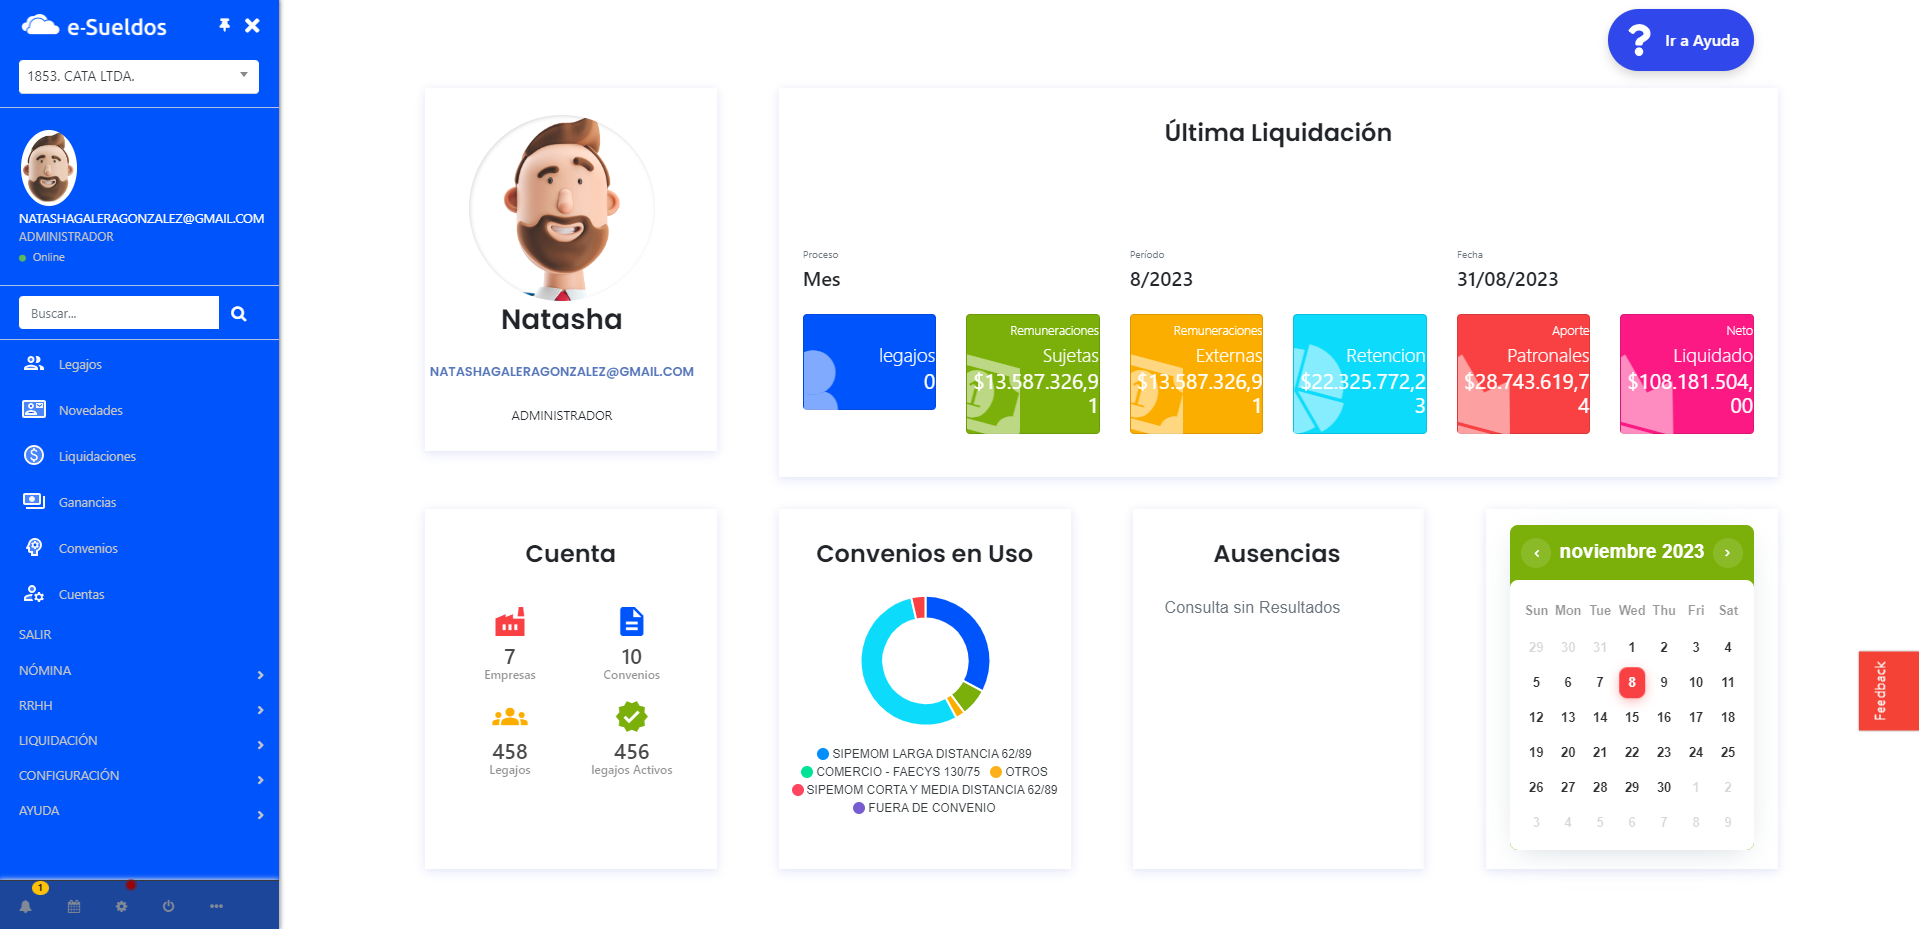Click the Convenios document icon in Cuenta

point(631,622)
